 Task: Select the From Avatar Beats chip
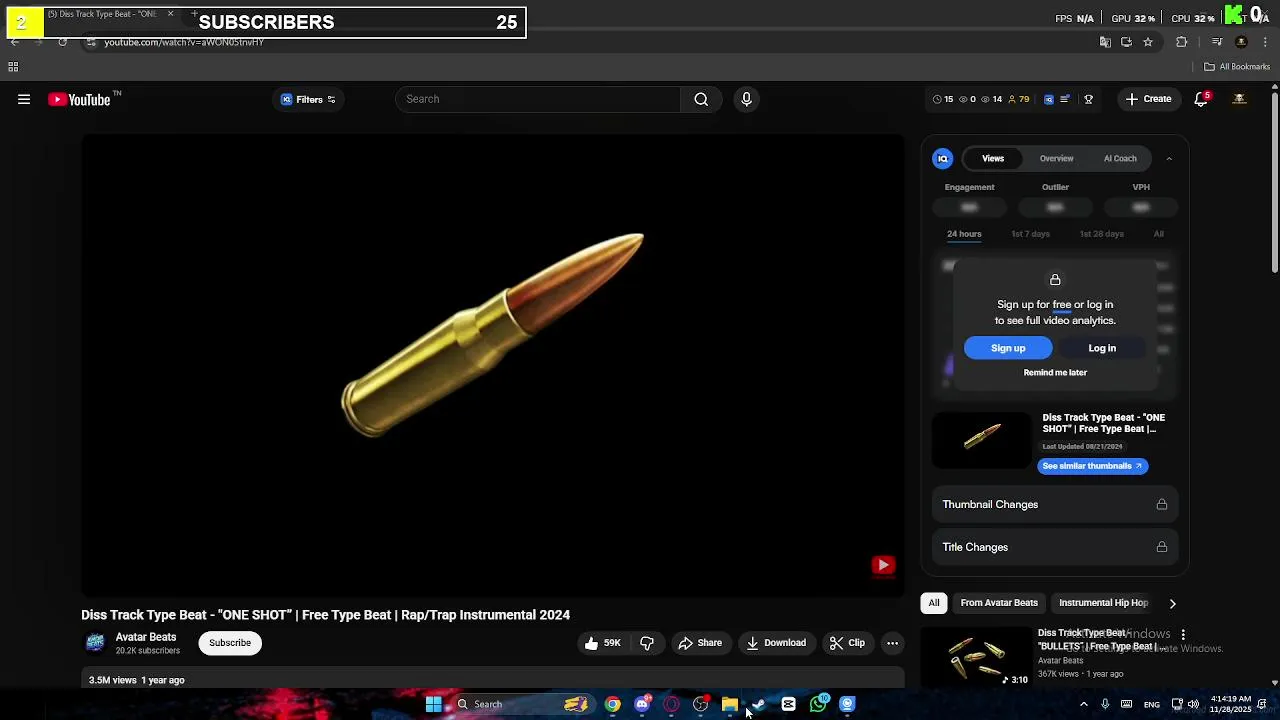click(x=999, y=603)
